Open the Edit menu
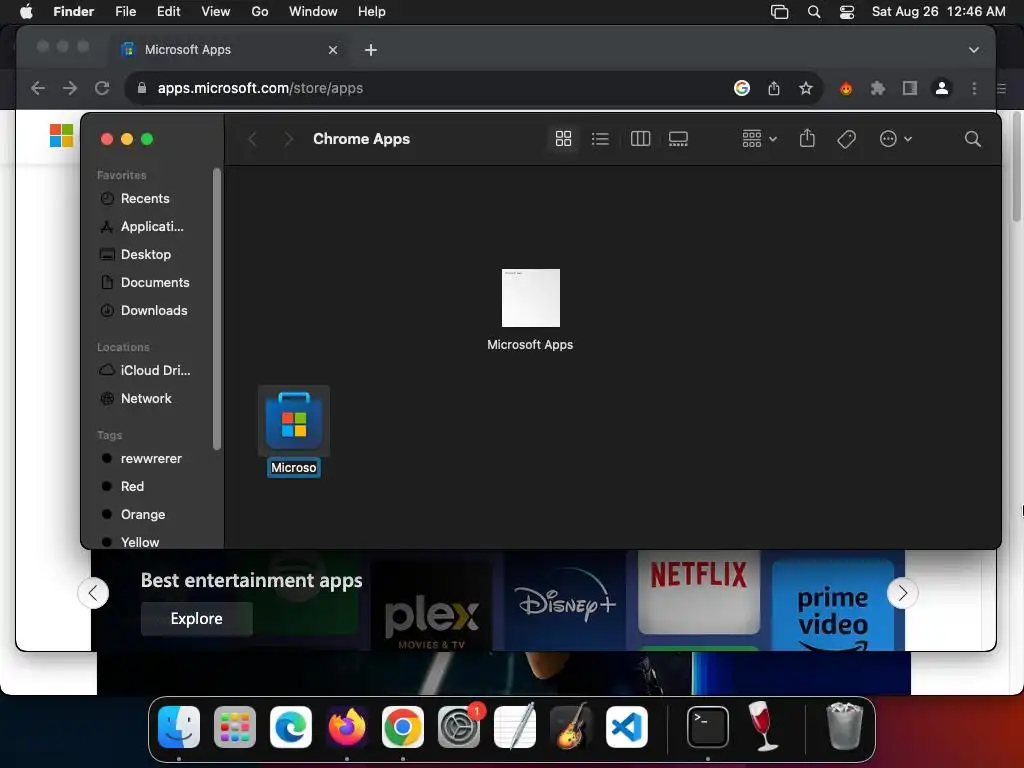 168,12
